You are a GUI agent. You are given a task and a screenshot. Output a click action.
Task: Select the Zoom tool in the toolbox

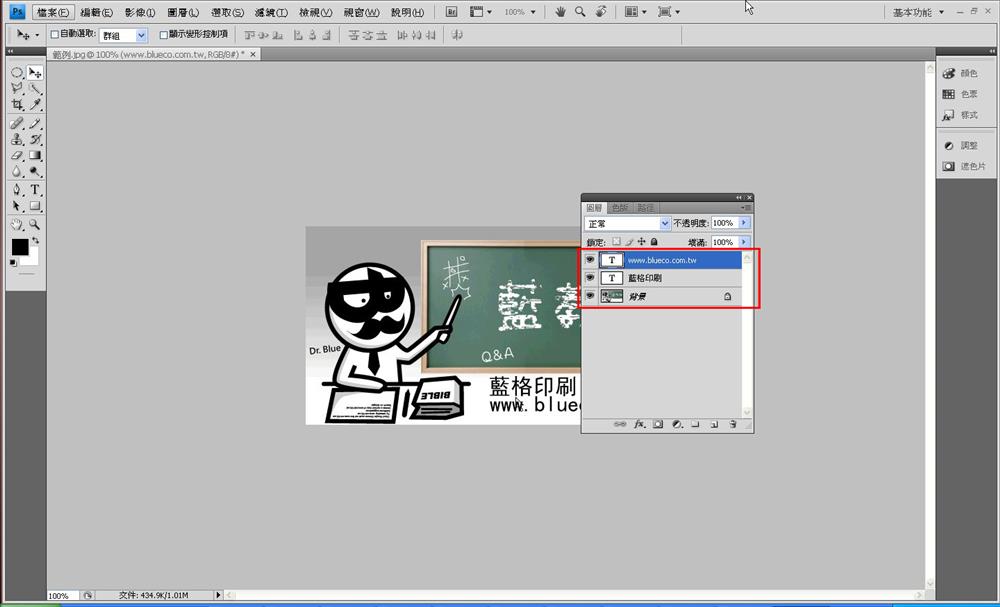(35, 224)
